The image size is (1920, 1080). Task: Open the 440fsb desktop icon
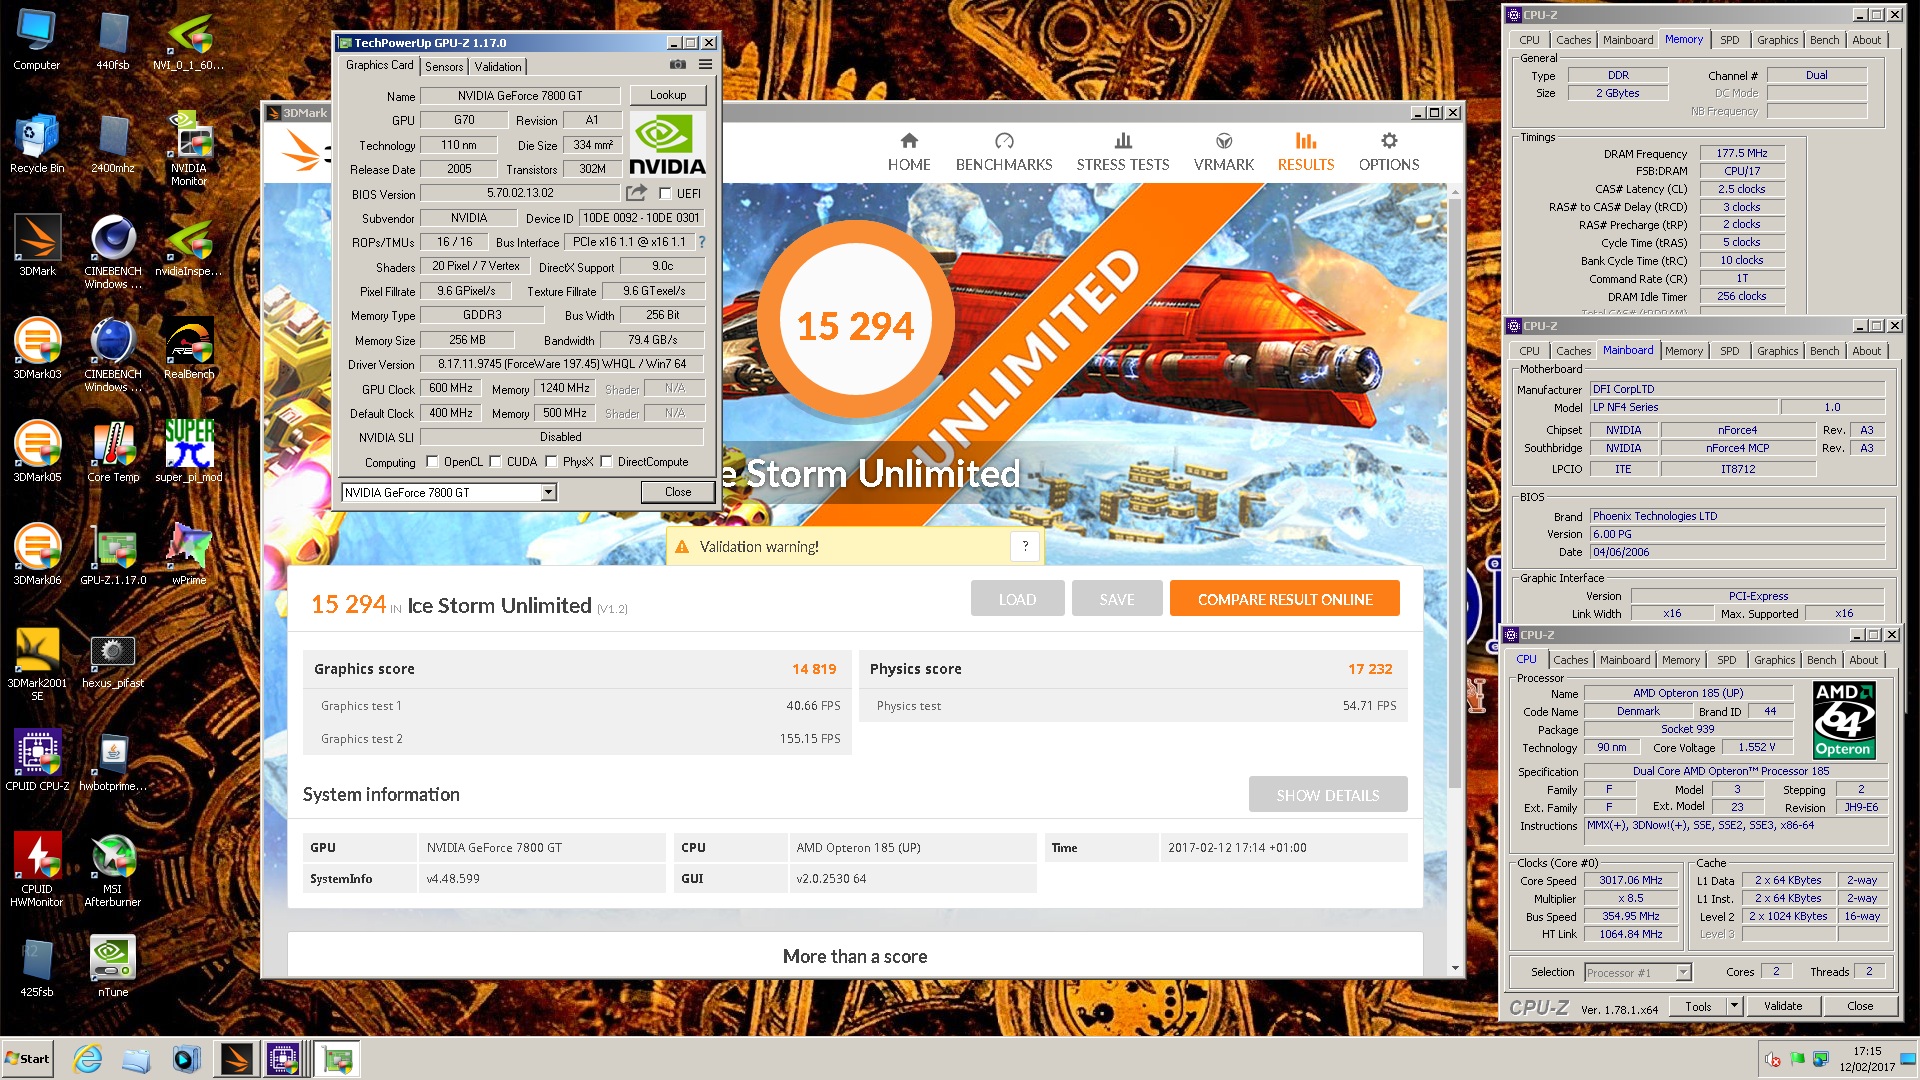click(113, 40)
